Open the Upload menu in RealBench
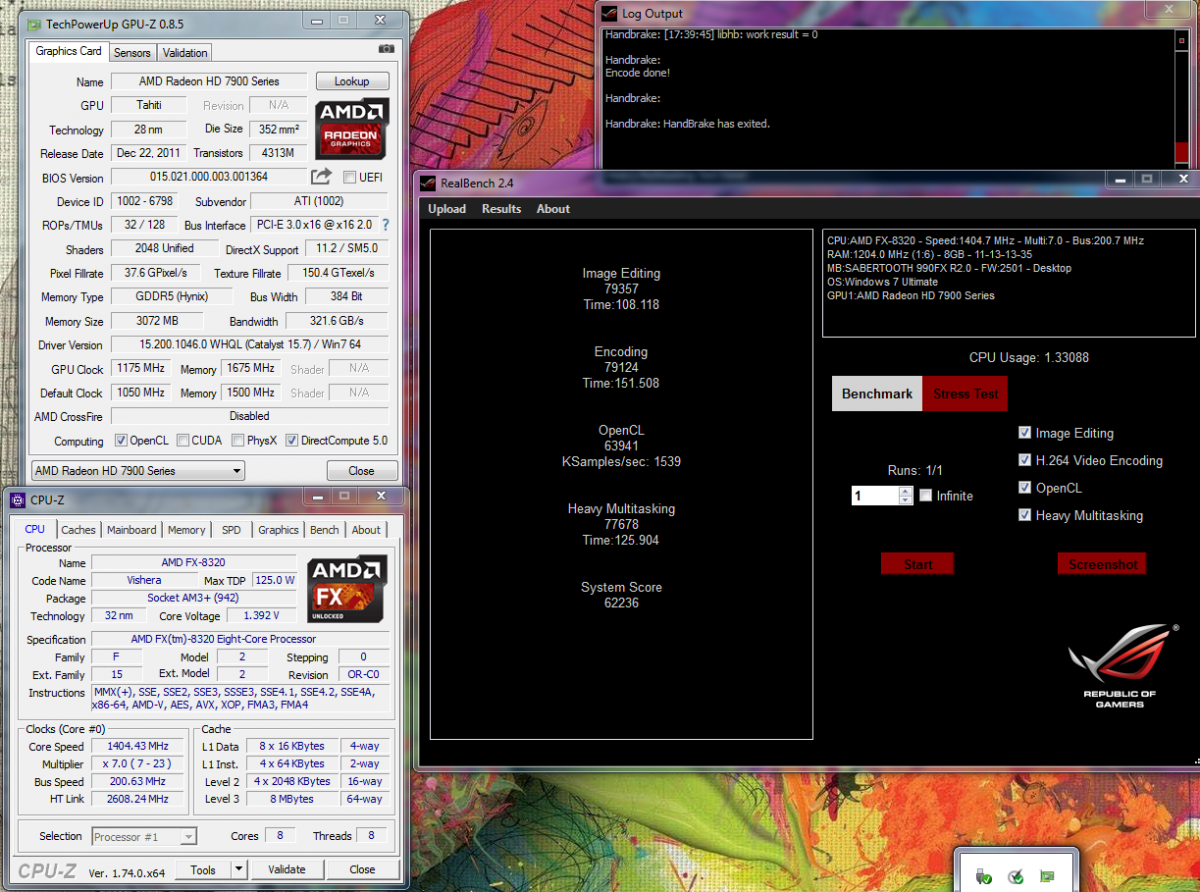Viewport: 1200px width, 892px height. click(447, 209)
